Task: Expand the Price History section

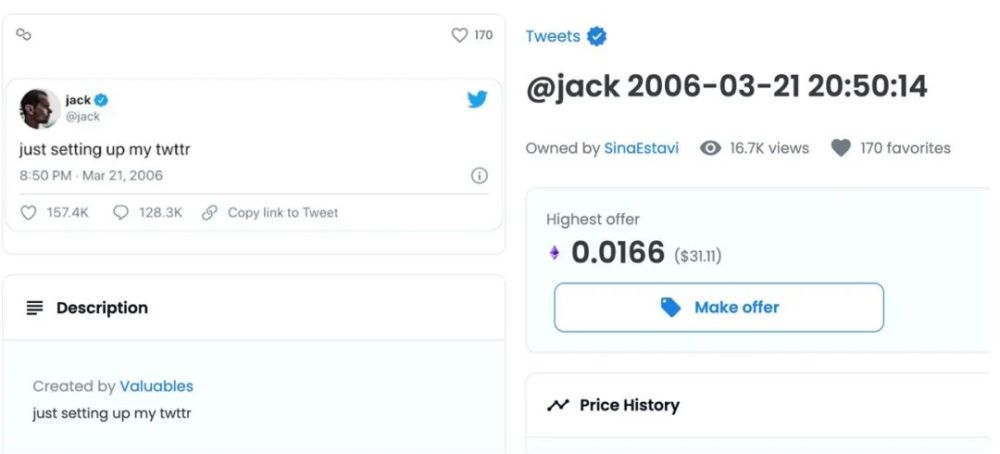Action: (x=629, y=405)
